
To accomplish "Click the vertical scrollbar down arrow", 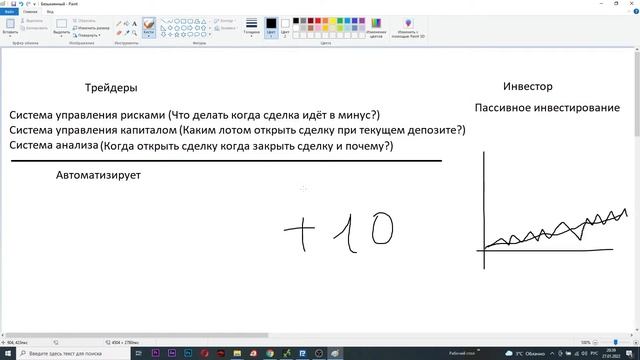I will tap(637, 330).
